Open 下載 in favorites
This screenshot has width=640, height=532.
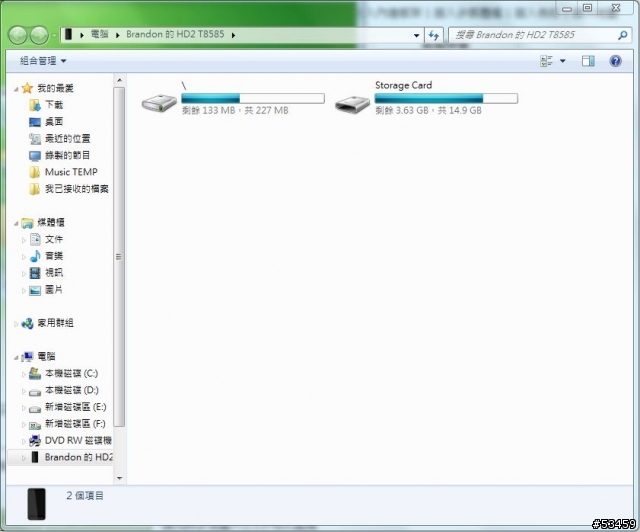[54, 105]
